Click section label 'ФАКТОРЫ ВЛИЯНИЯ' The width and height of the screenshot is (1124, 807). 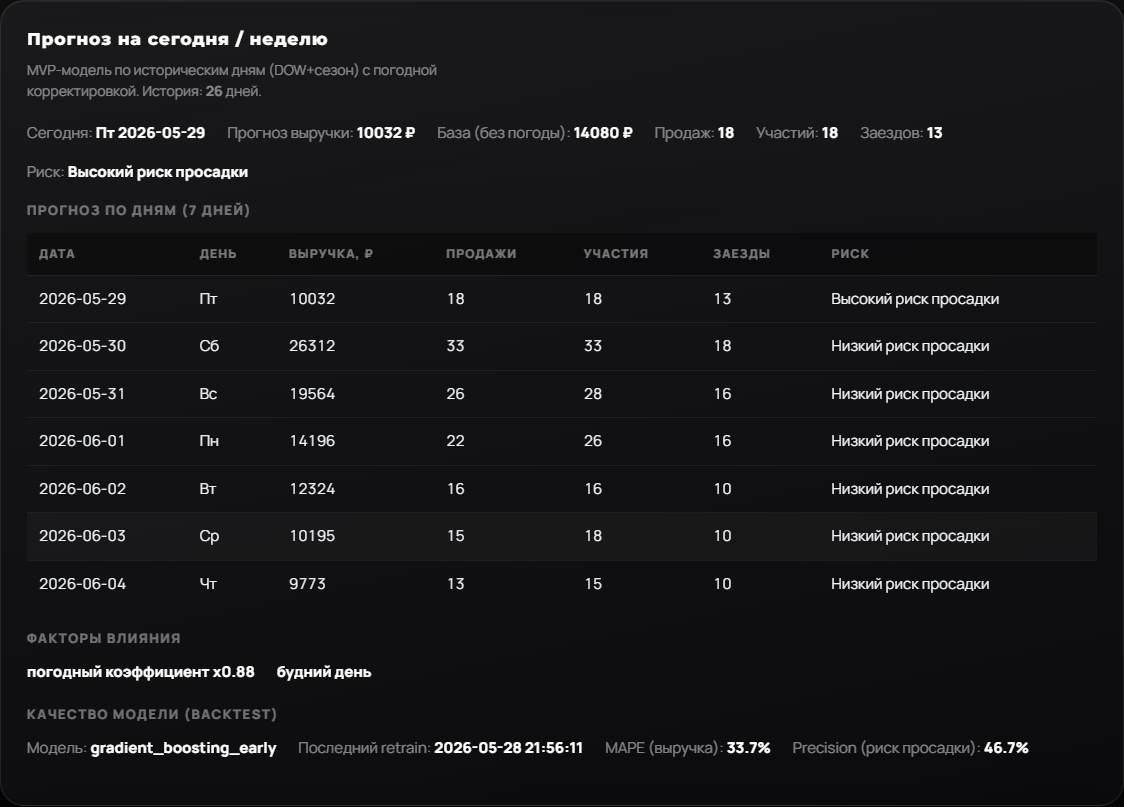(104, 639)
